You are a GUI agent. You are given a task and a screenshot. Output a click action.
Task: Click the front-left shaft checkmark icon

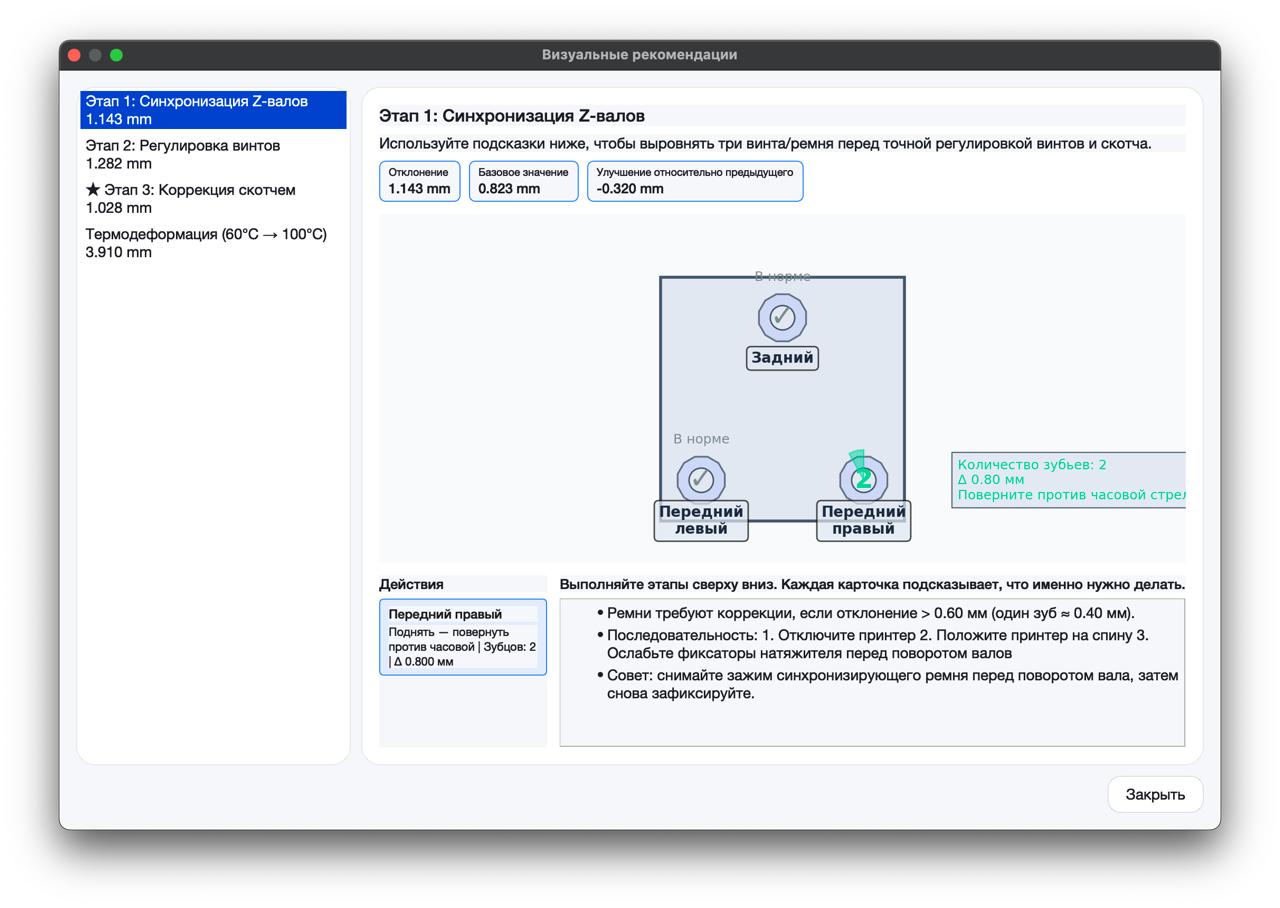701,480
